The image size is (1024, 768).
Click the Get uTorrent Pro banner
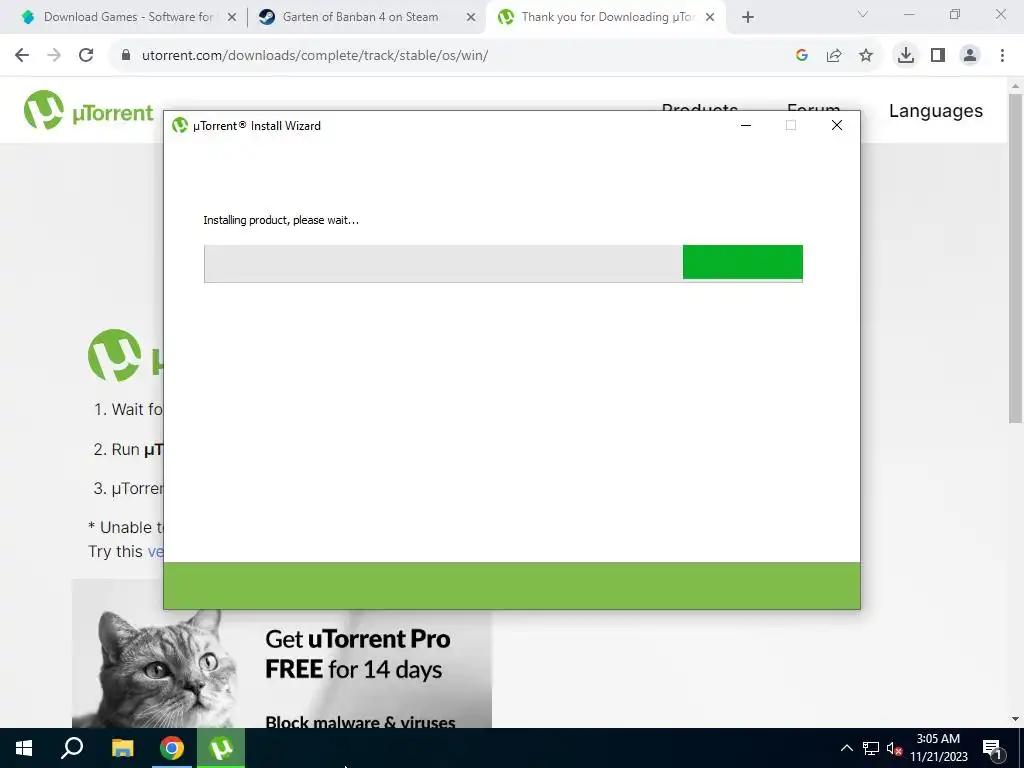click(x=281, y=670)
